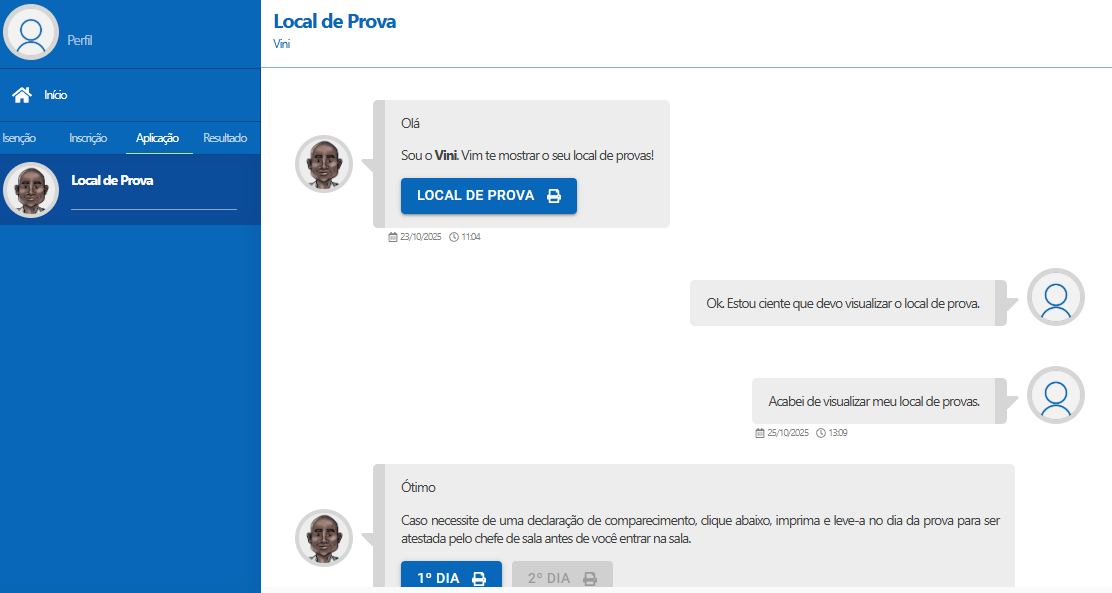The width and height of the screenshot is (1112, 593).
Task: Click the home icon next to Início
Action: coord(20,94)
